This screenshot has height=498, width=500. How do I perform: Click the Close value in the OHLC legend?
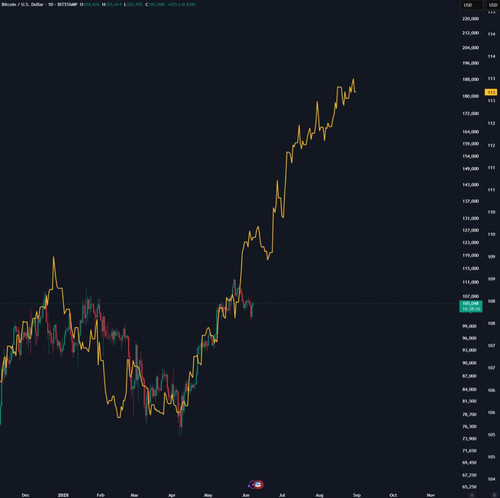(x=155, y=5)
